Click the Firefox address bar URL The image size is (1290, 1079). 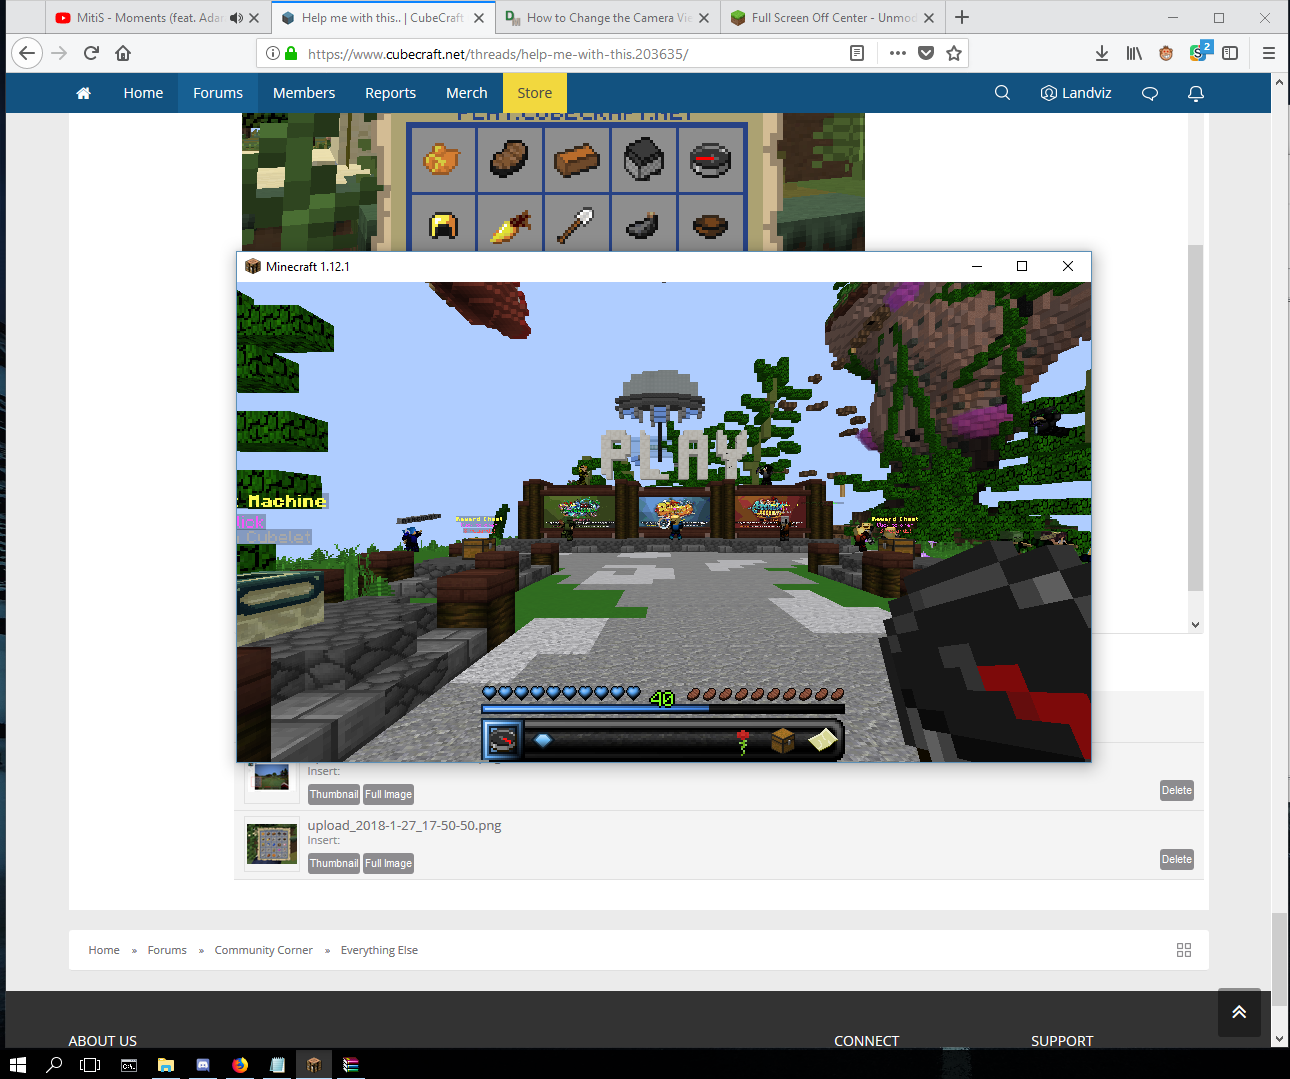pos(498,54)
